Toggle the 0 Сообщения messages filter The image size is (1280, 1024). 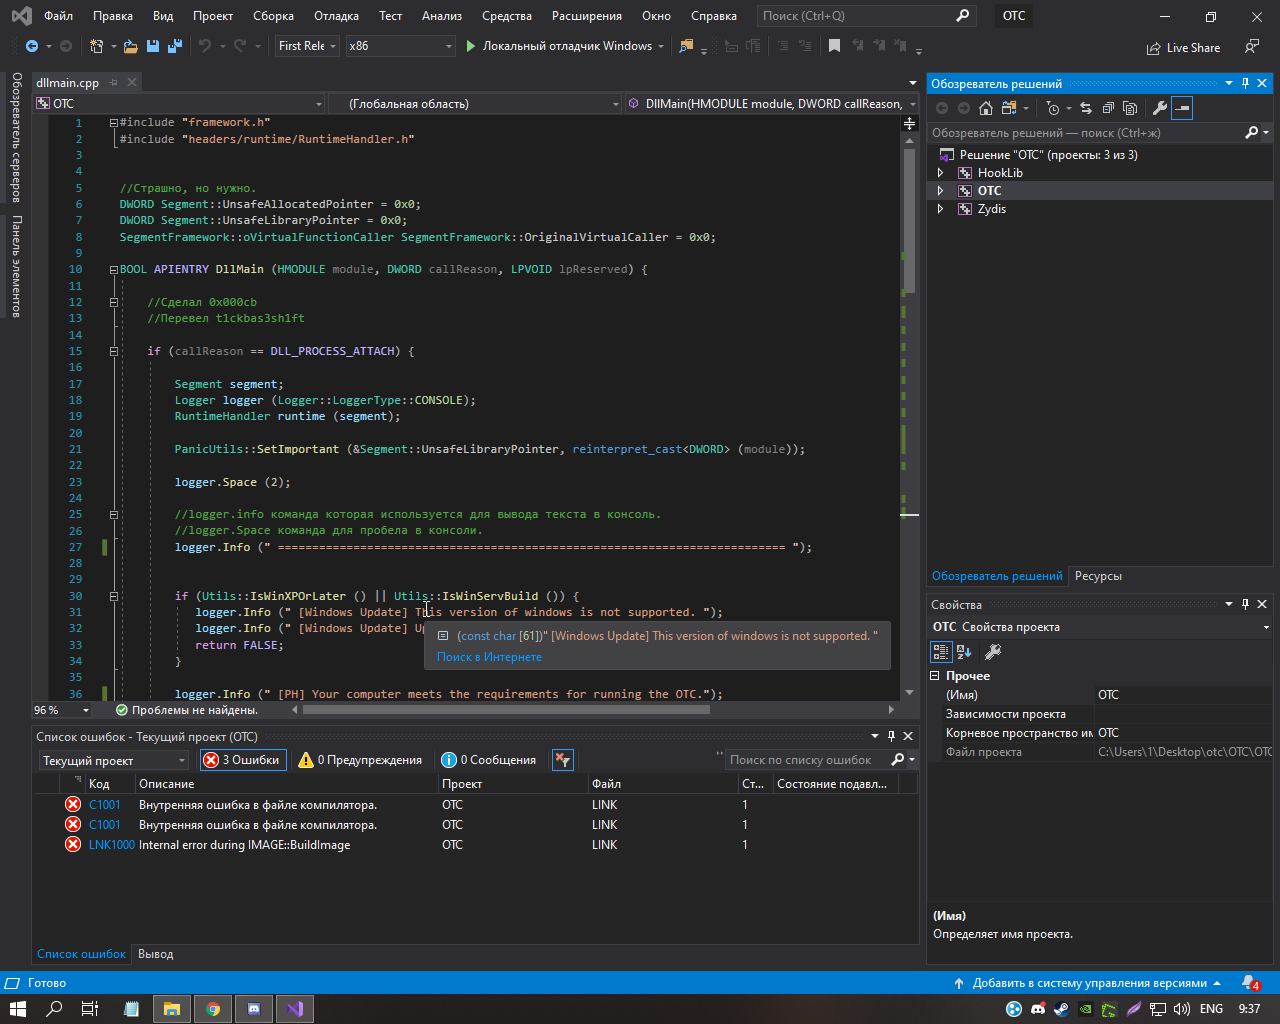(489, 760)
